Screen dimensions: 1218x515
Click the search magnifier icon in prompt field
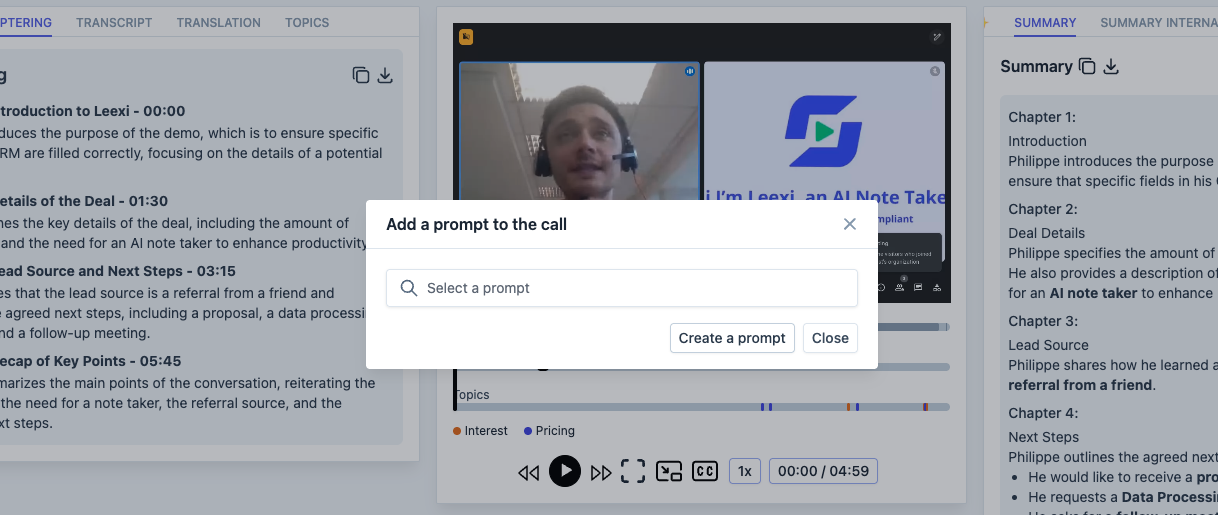coord(408,288)
